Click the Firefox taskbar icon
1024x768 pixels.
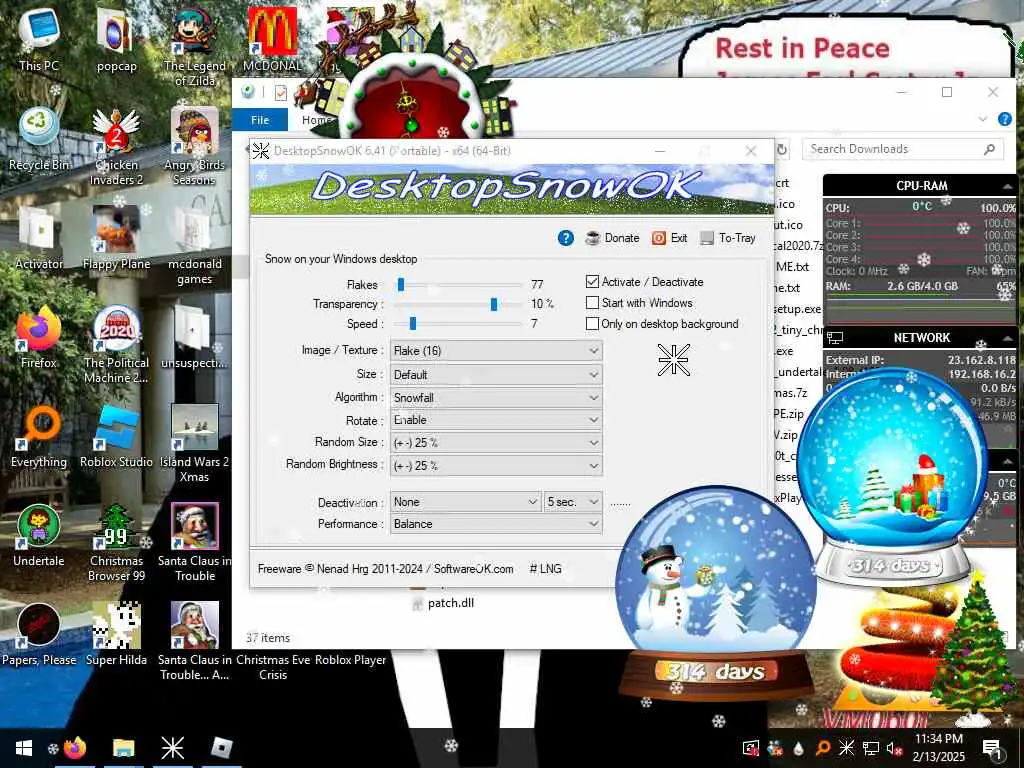[75, 748]
